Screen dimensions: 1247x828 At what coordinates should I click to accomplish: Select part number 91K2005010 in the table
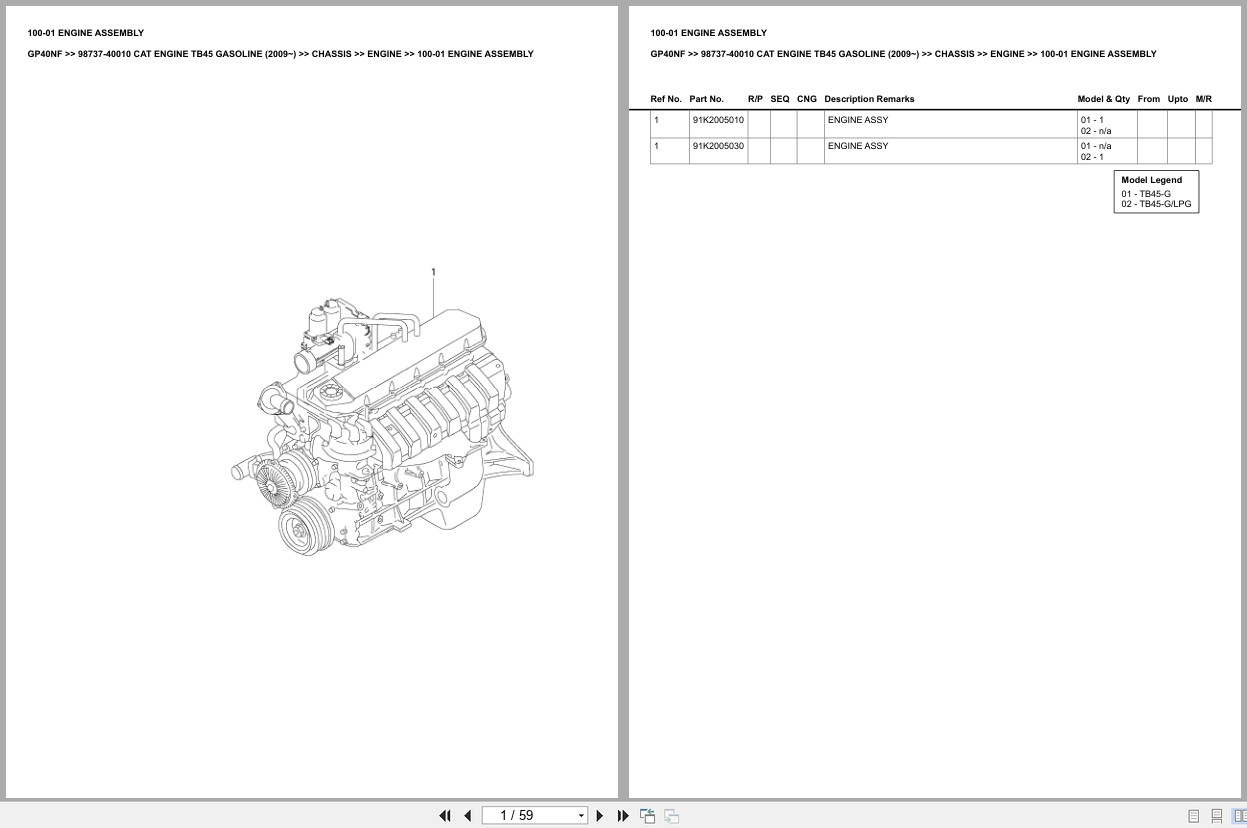pos(718,119)
